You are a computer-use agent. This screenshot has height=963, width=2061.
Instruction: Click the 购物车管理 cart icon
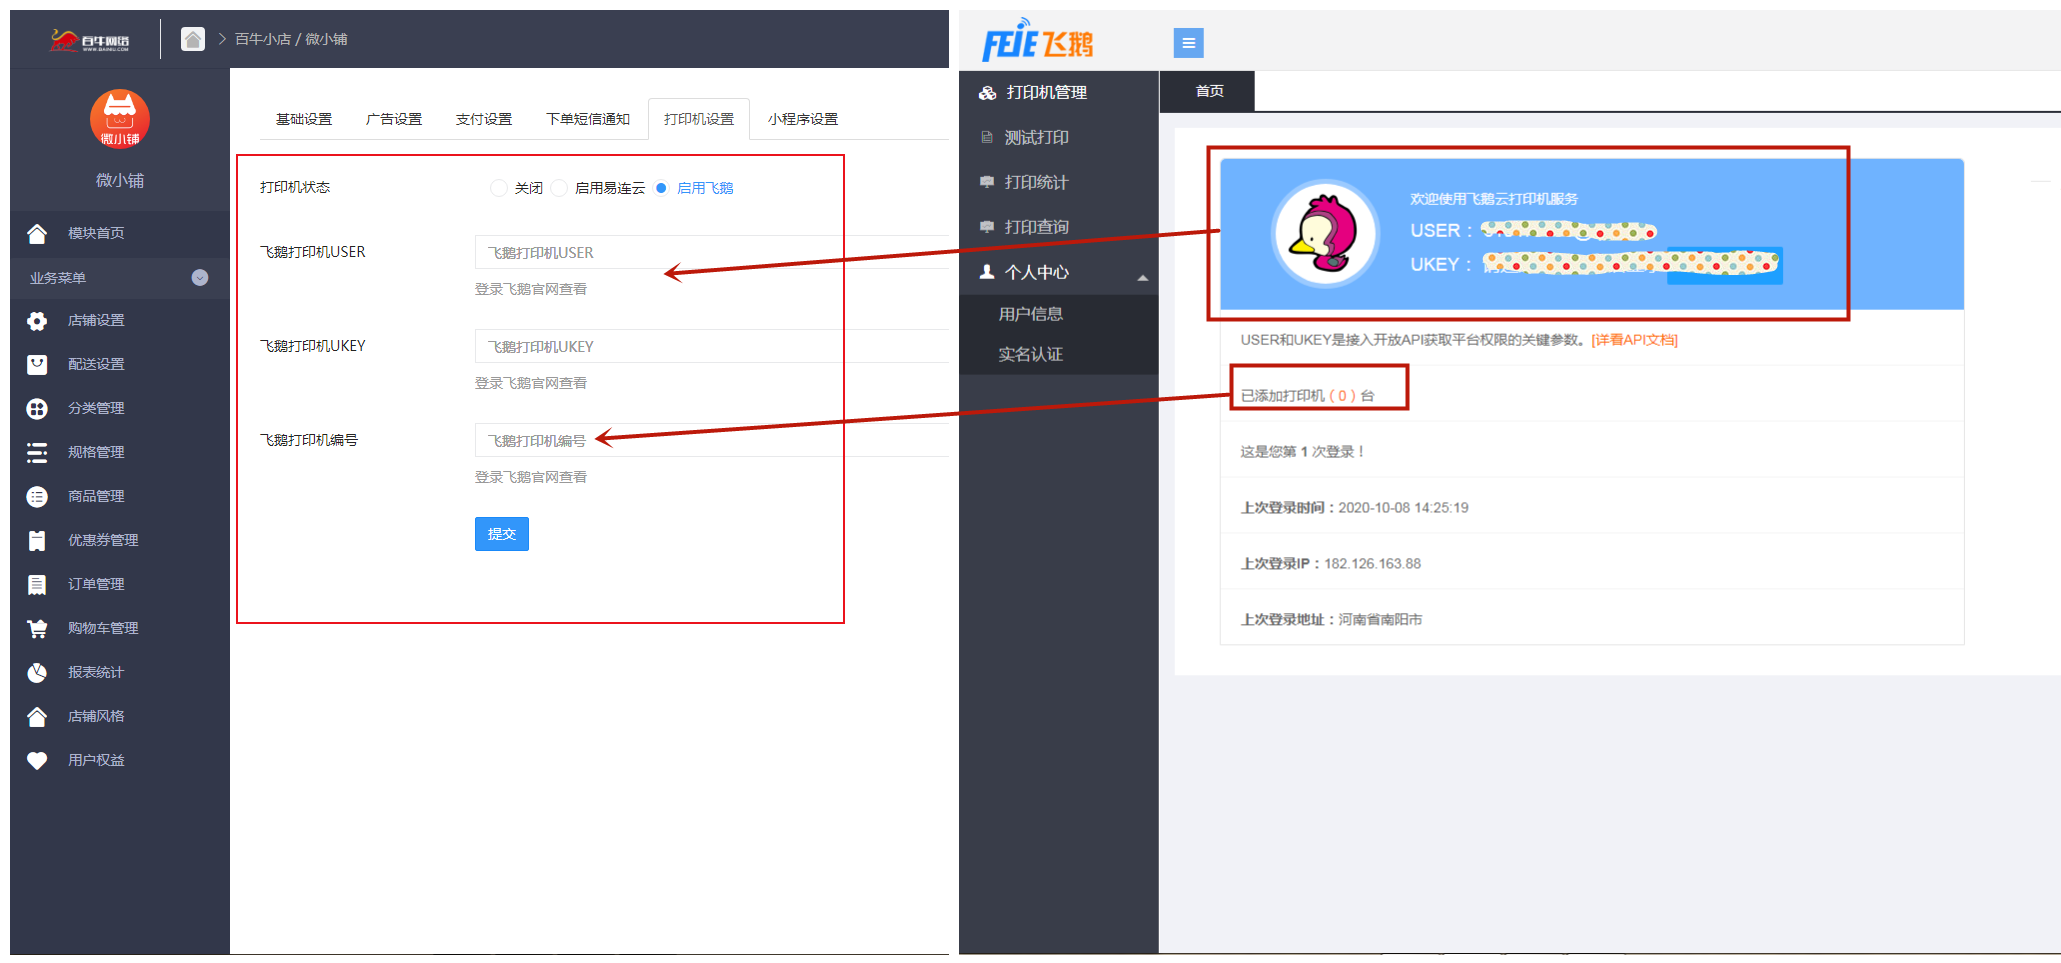click(37, 628)
